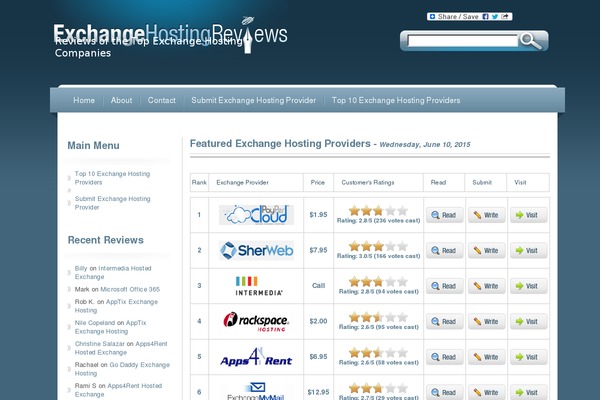The width and height of the screenshot is (600, 400).
Task: Open Rob K.'s AppTix Exchange Hosting review
Action: click(x=116, y=306)
